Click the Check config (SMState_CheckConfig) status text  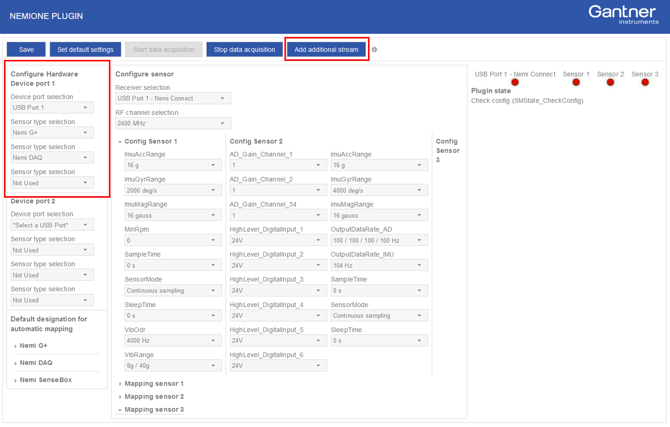tap(527, 101)
